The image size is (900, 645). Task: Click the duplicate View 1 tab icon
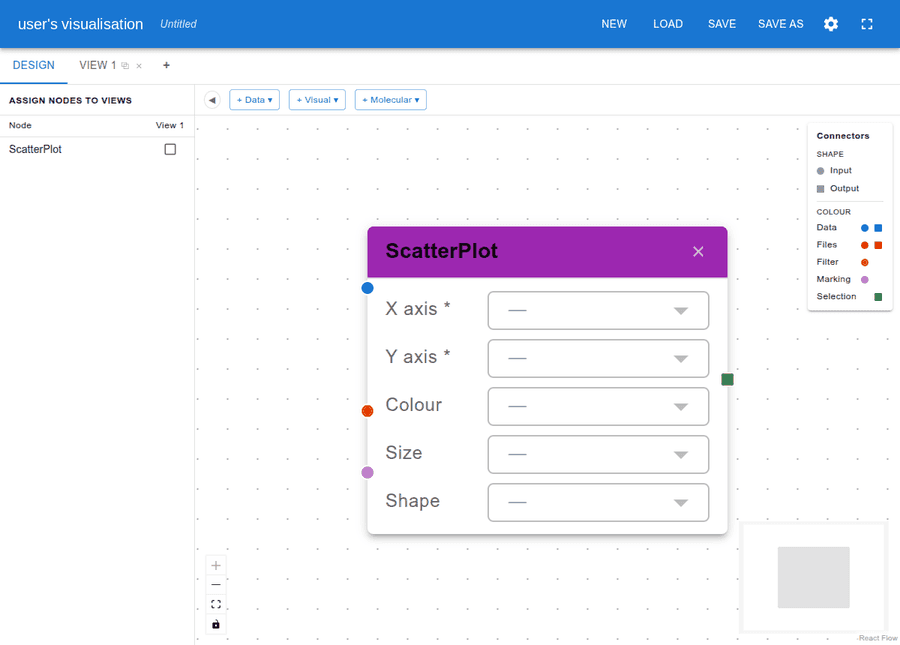(x=125, y=65)
